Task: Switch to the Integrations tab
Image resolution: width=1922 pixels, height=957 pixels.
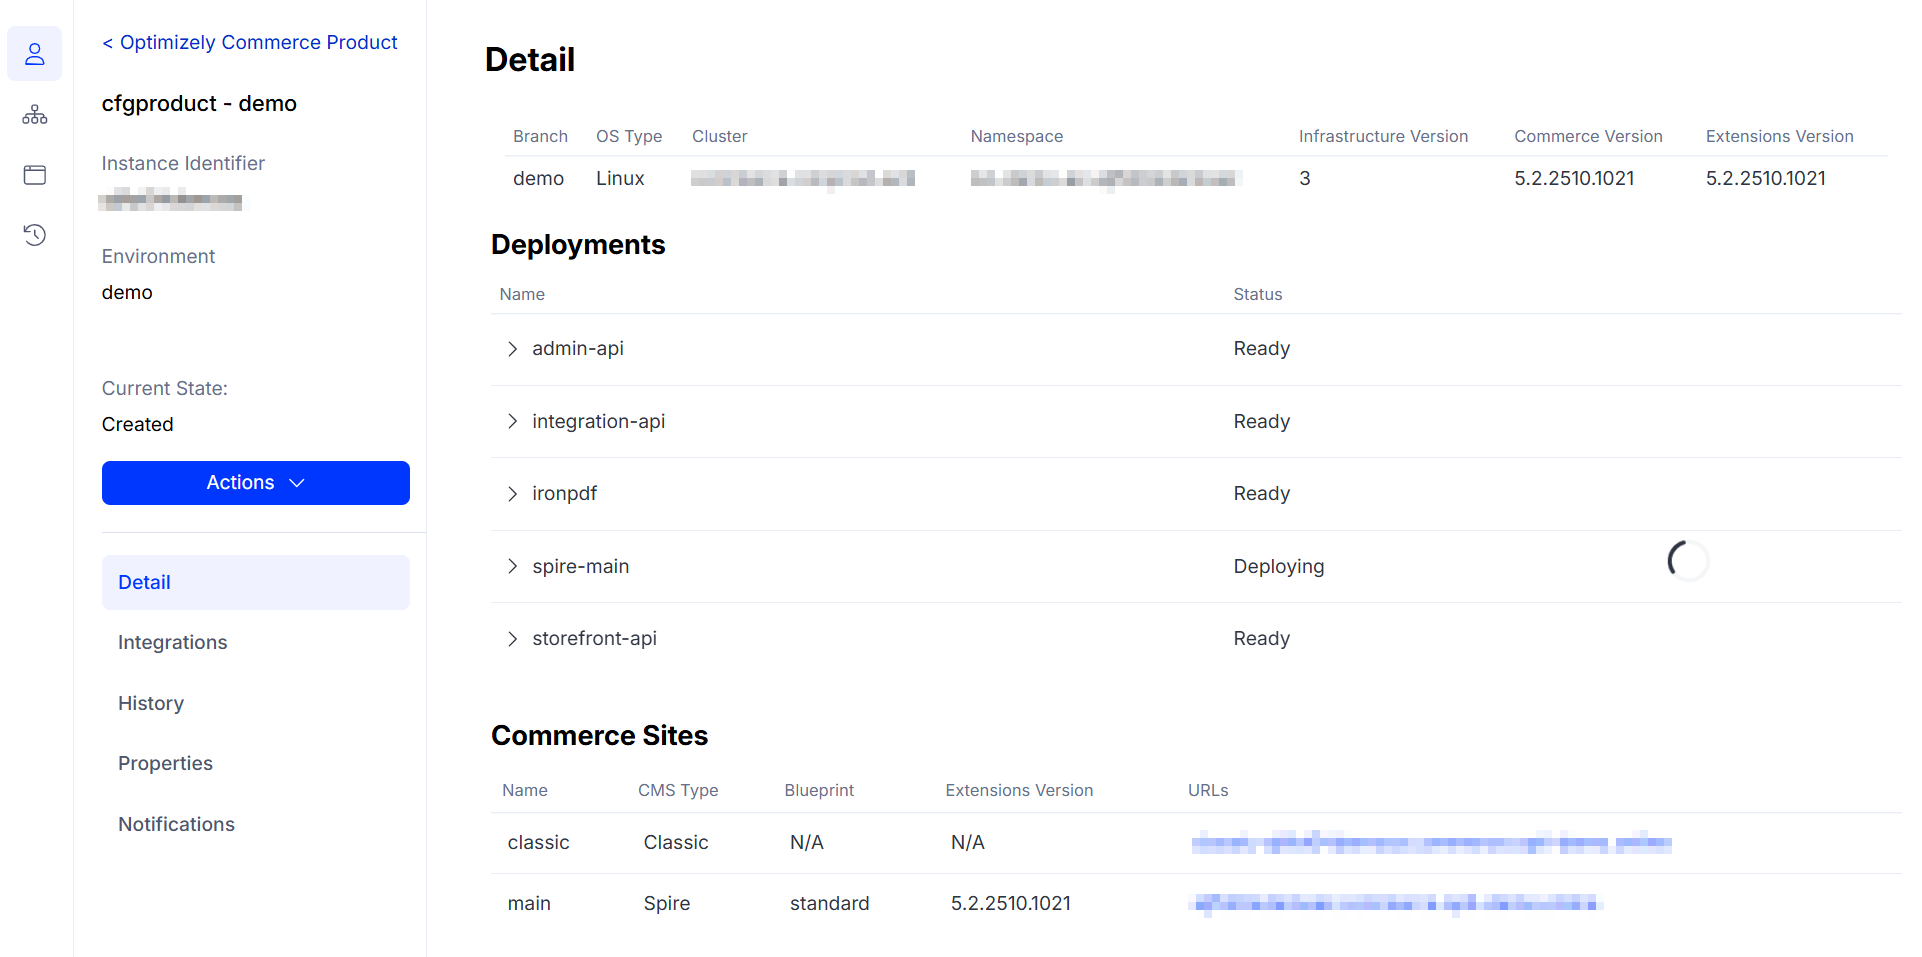Action: click(172, 642)
